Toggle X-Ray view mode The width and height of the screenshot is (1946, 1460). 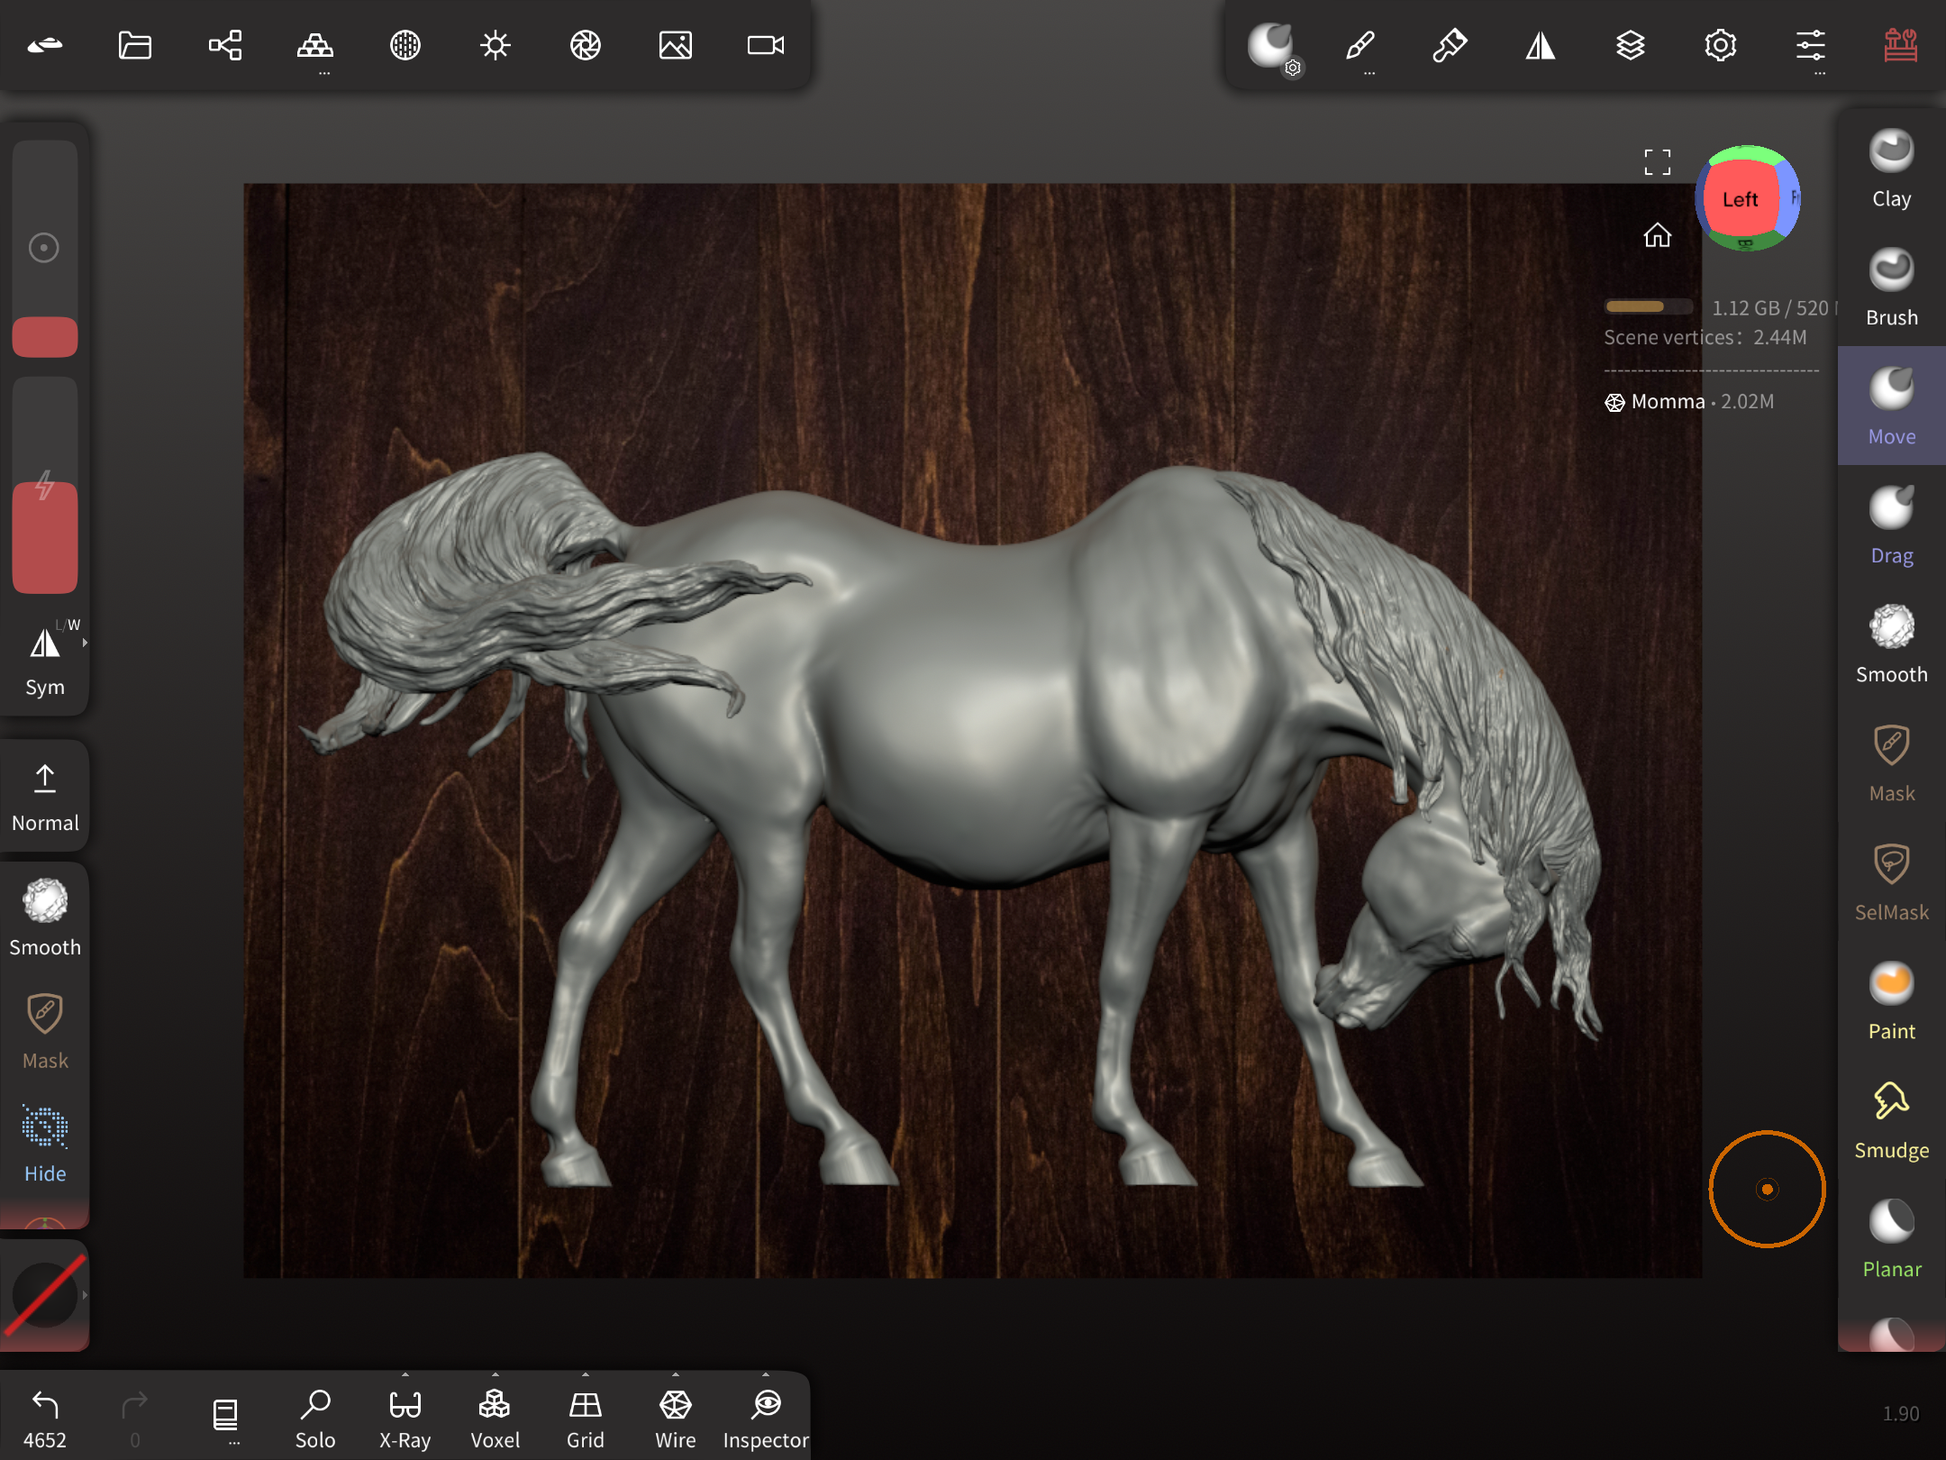[x=405, y=1416]
